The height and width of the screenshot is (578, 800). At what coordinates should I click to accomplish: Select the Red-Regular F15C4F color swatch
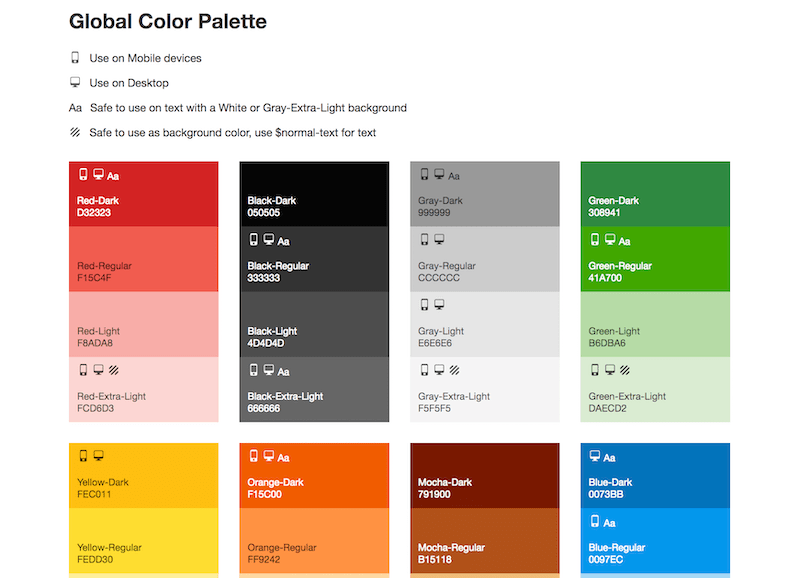[143, 262]
